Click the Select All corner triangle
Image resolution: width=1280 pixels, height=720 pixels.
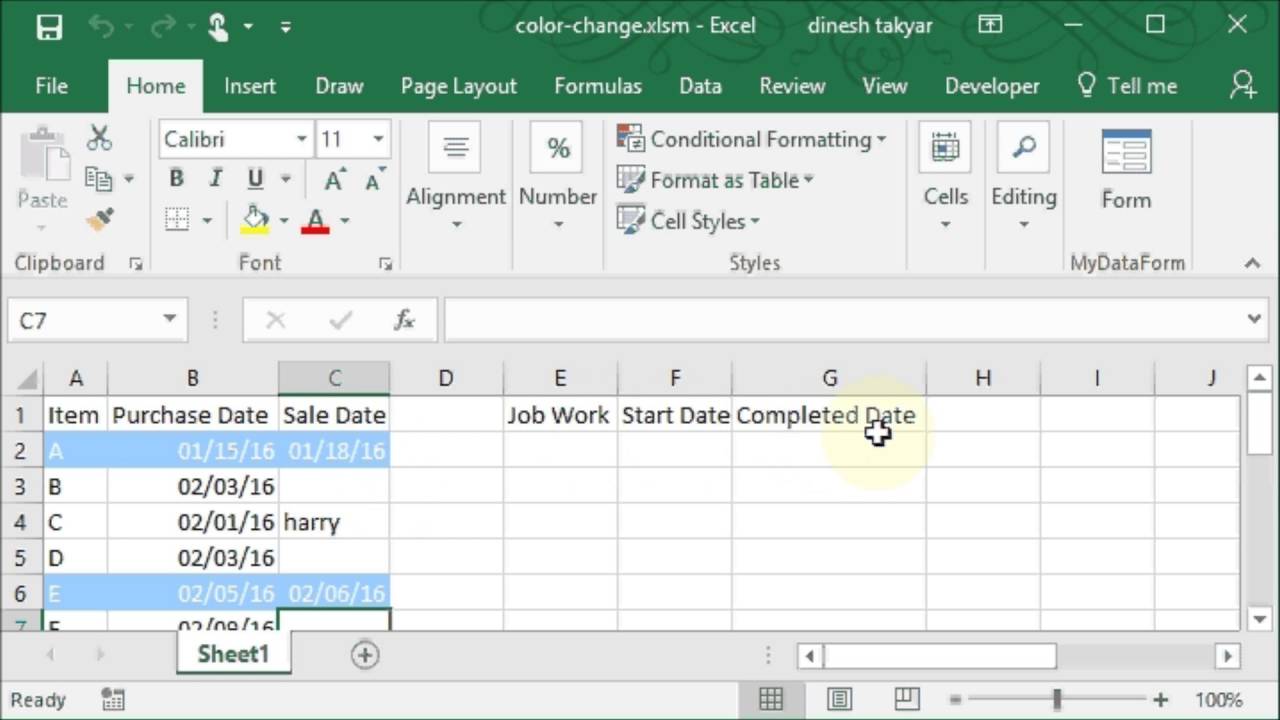pyautogui.click(x=29, y=379)
